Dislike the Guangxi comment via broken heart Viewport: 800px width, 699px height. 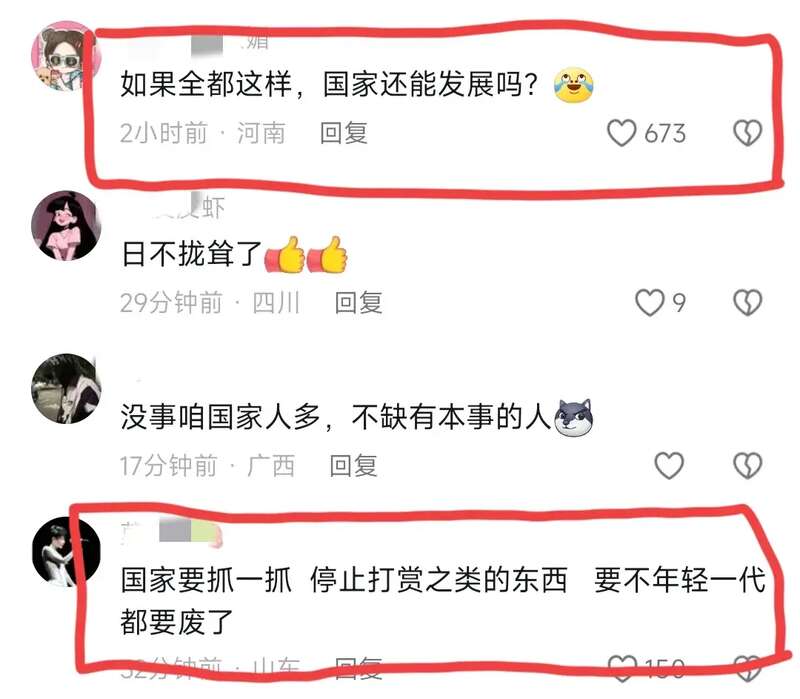747,465
